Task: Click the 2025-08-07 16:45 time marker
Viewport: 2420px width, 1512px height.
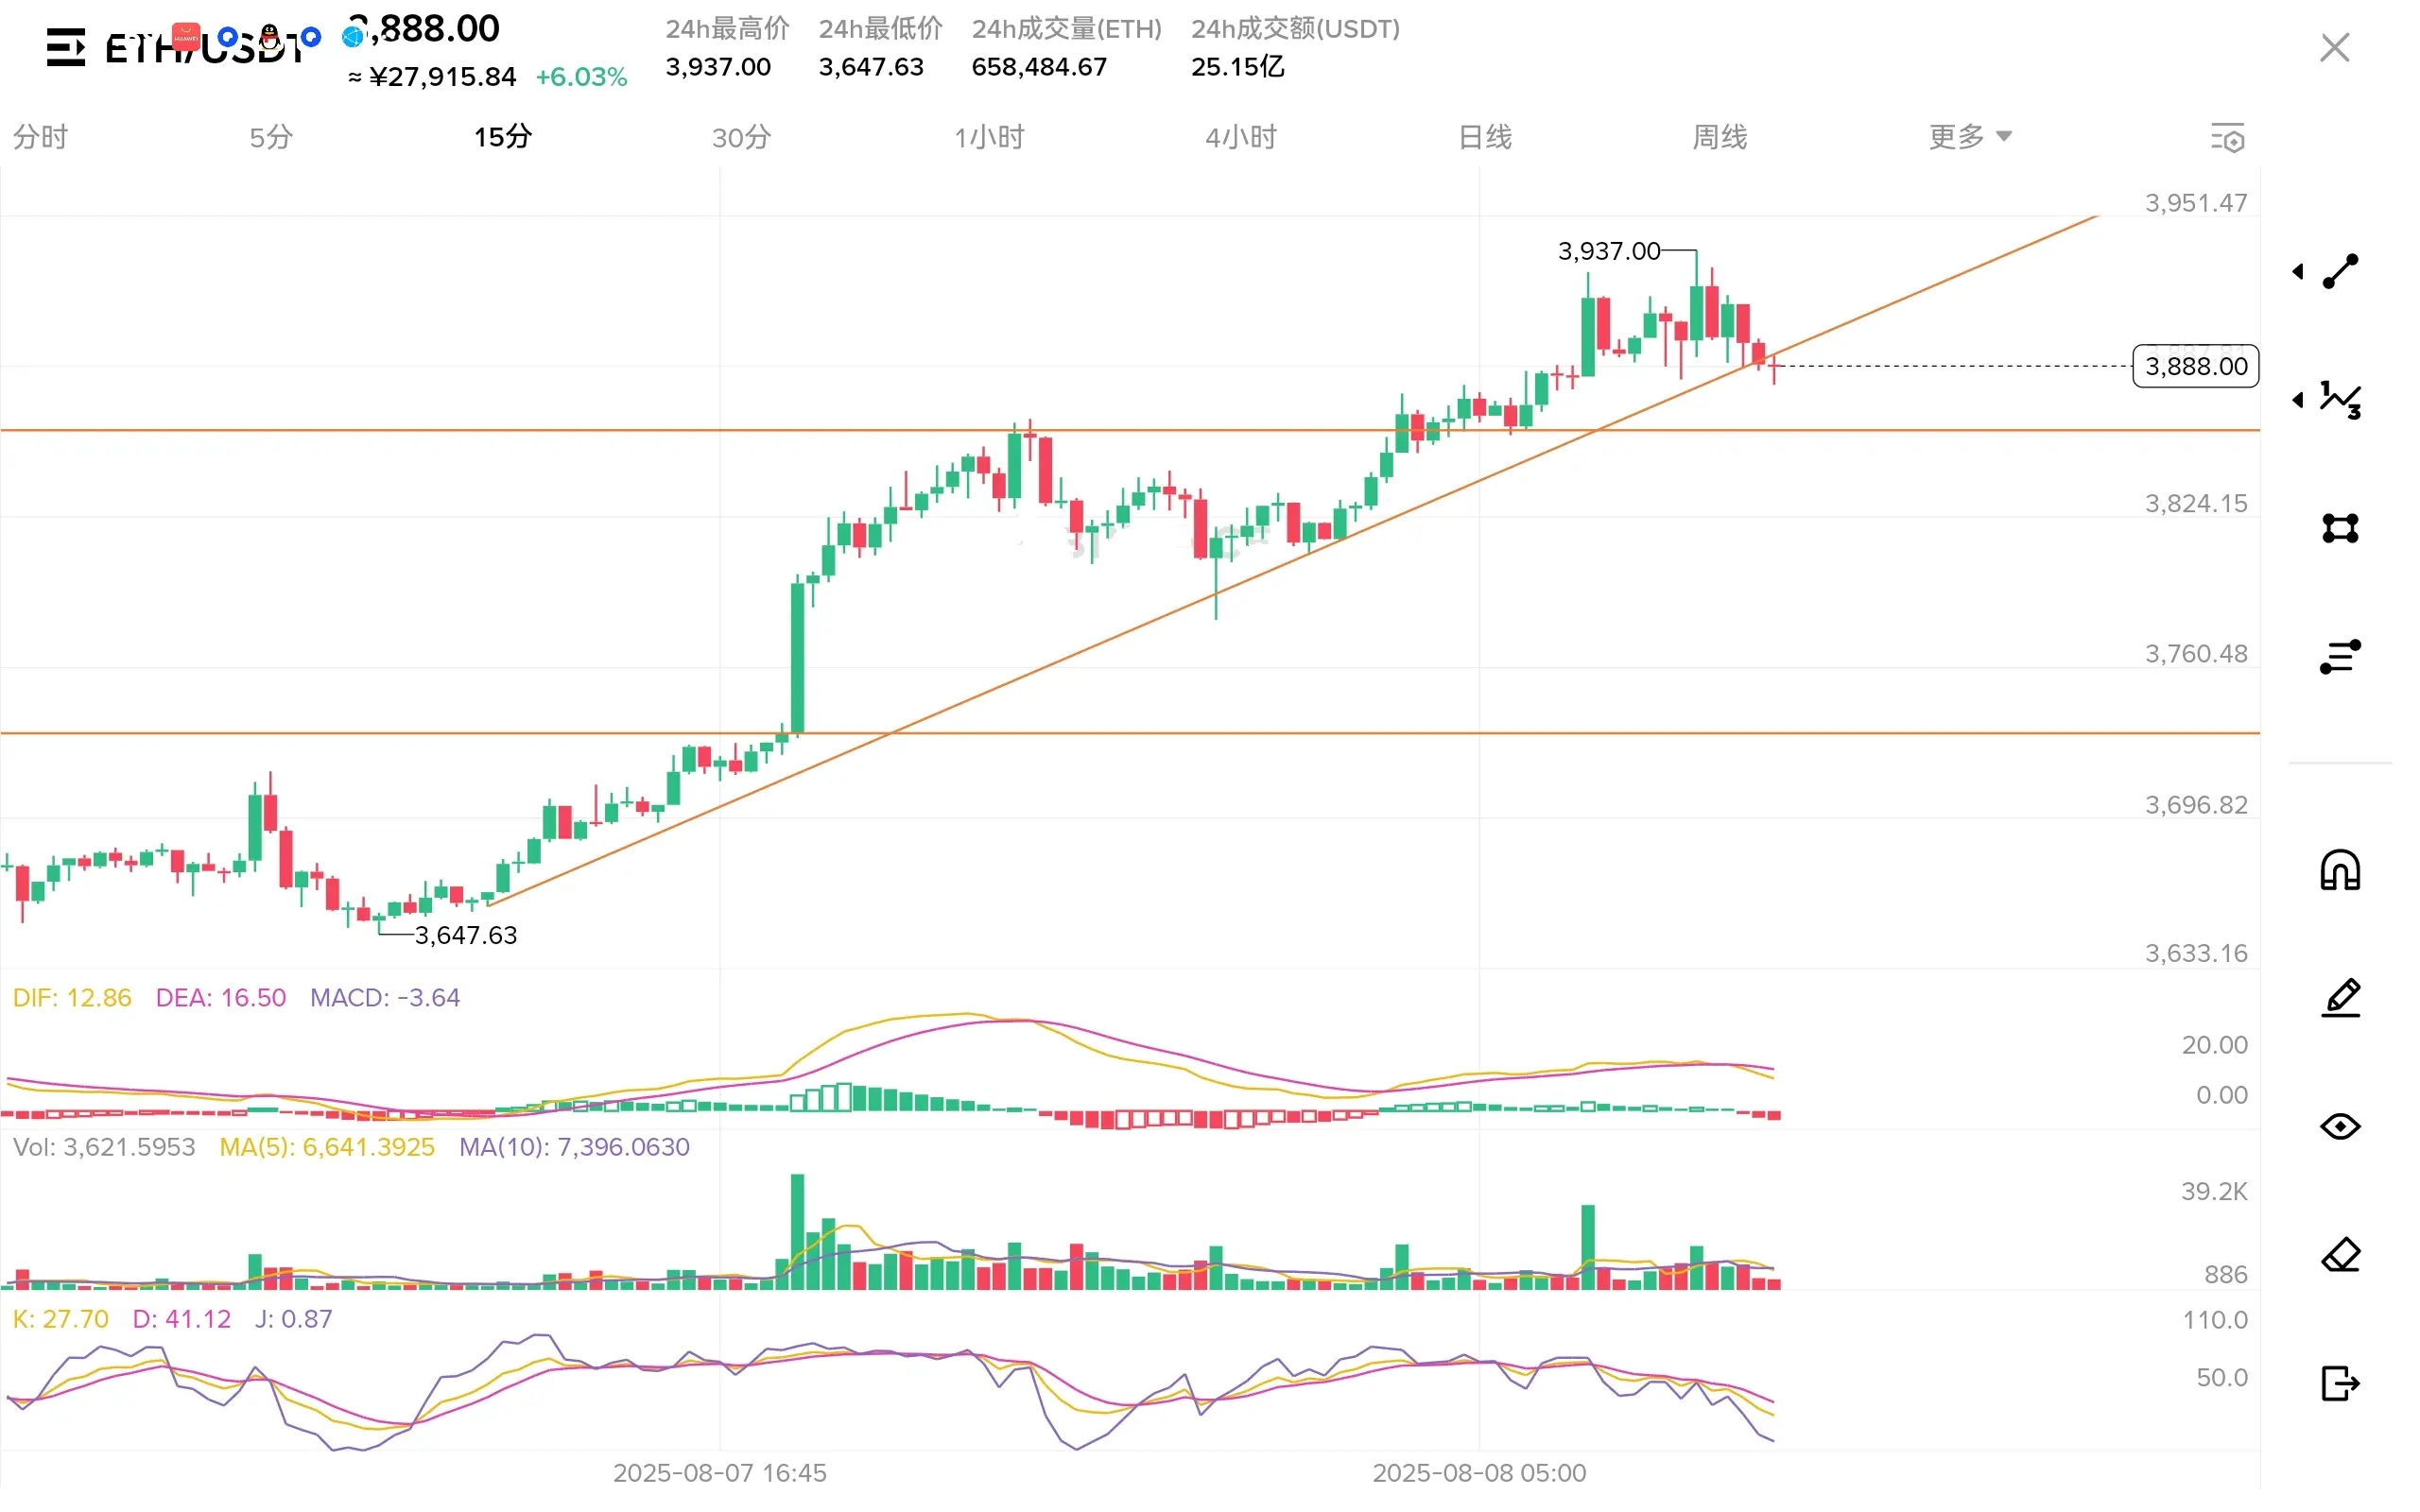Action: (720, 1473)
